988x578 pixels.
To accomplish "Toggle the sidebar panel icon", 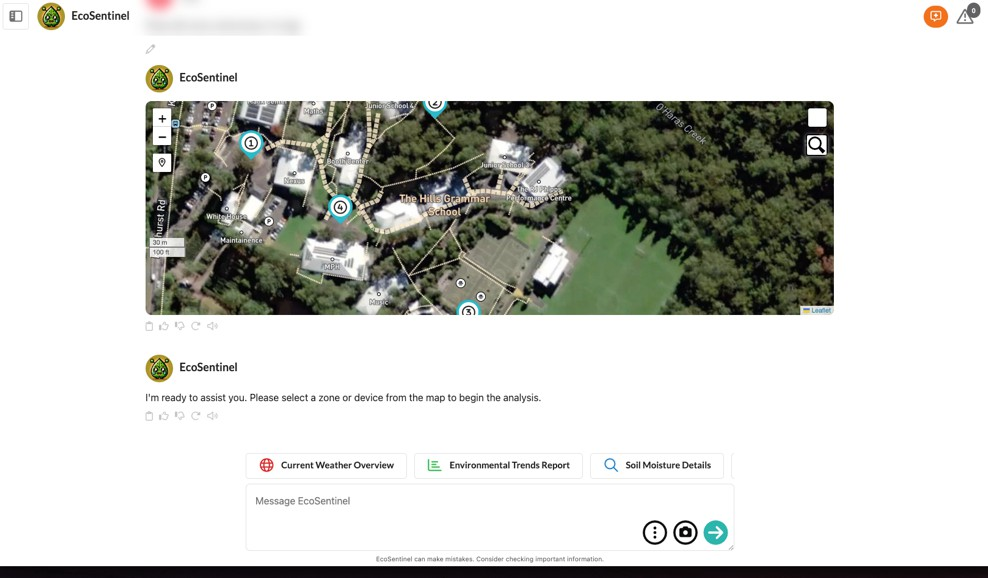I will click(x=16, y=16).
